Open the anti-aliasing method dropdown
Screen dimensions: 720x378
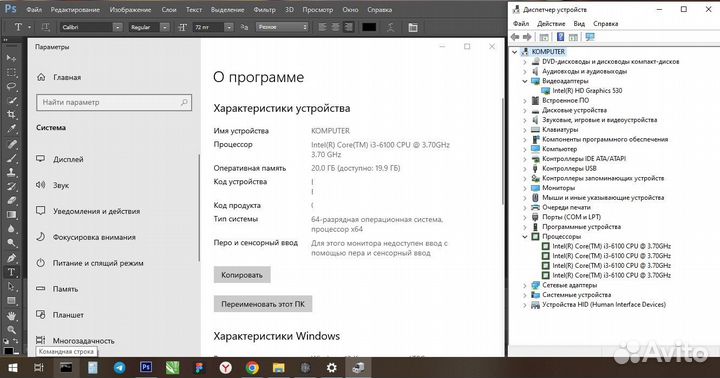click(x=282, y=27)
